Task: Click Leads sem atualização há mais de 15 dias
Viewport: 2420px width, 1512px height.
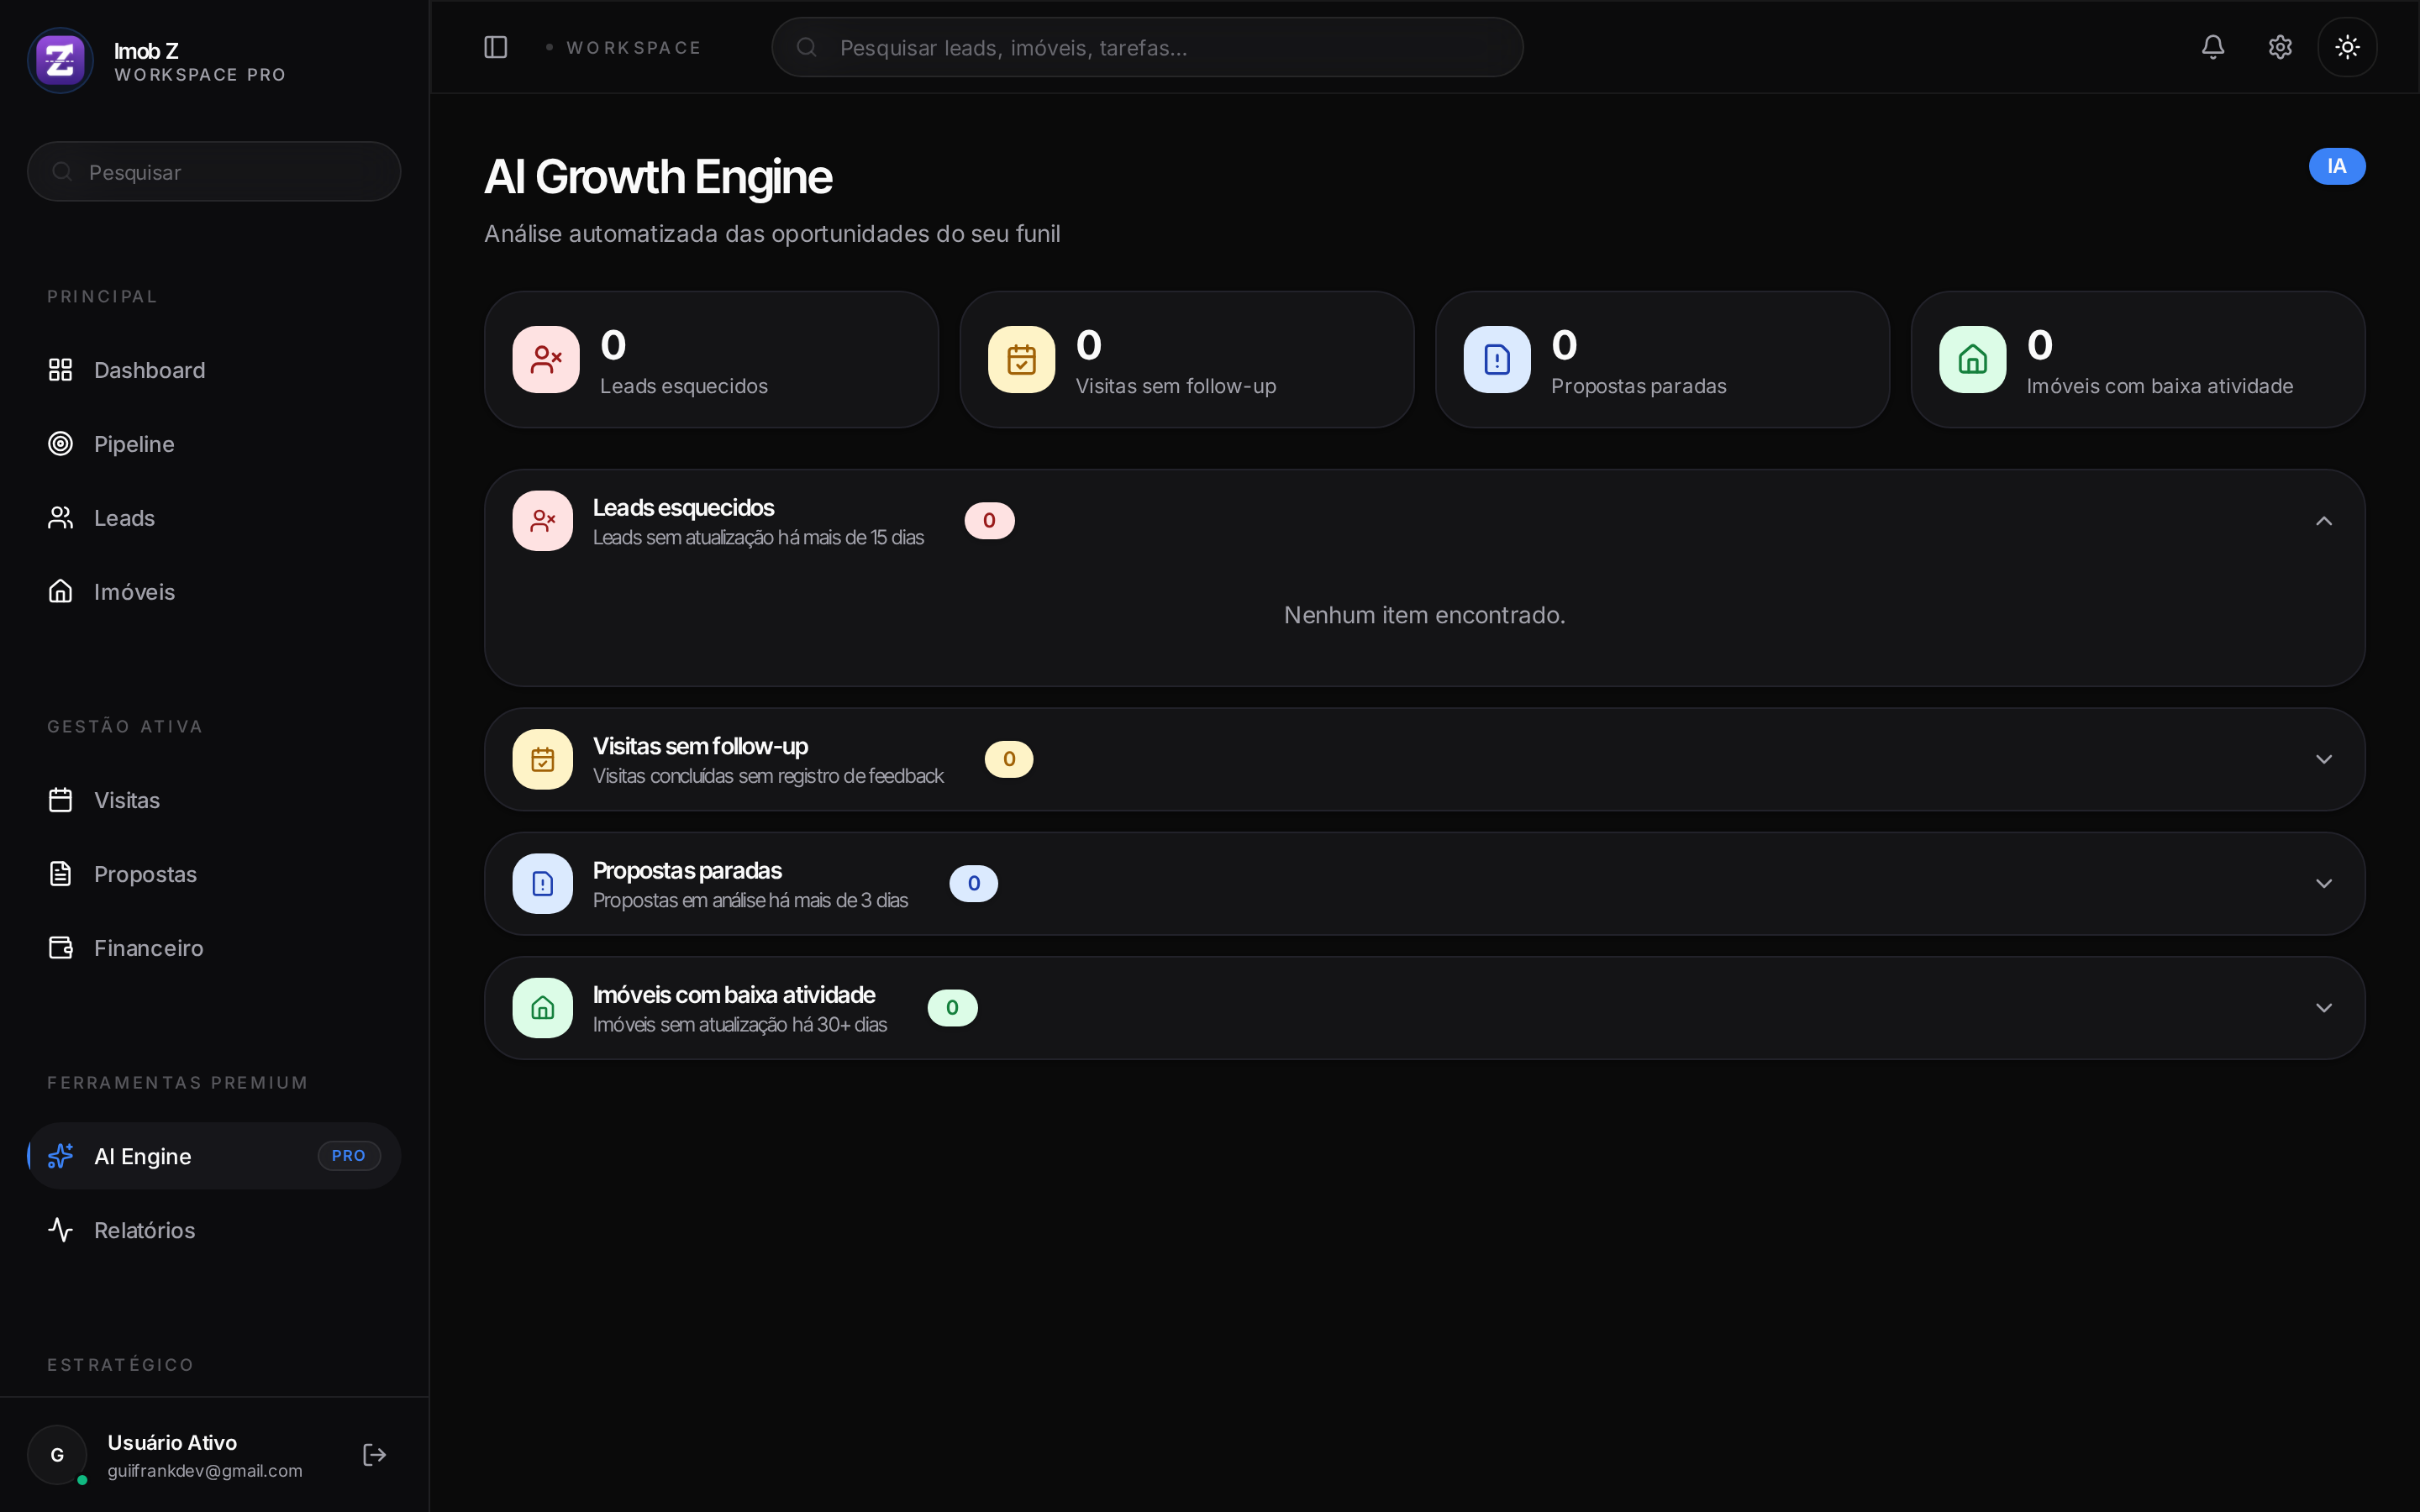Action: pos(758,538)
